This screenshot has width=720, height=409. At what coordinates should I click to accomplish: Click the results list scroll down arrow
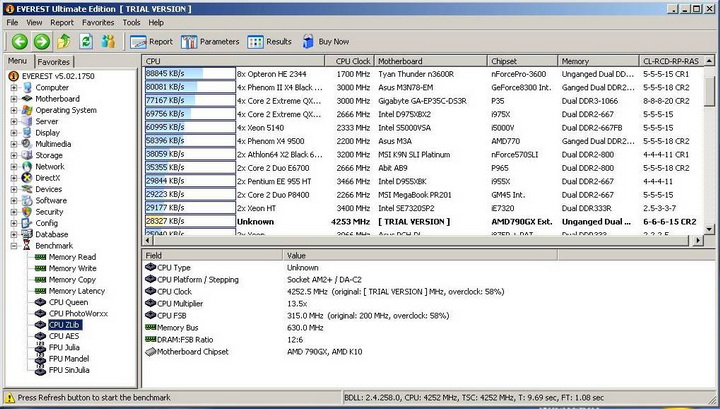709,229
